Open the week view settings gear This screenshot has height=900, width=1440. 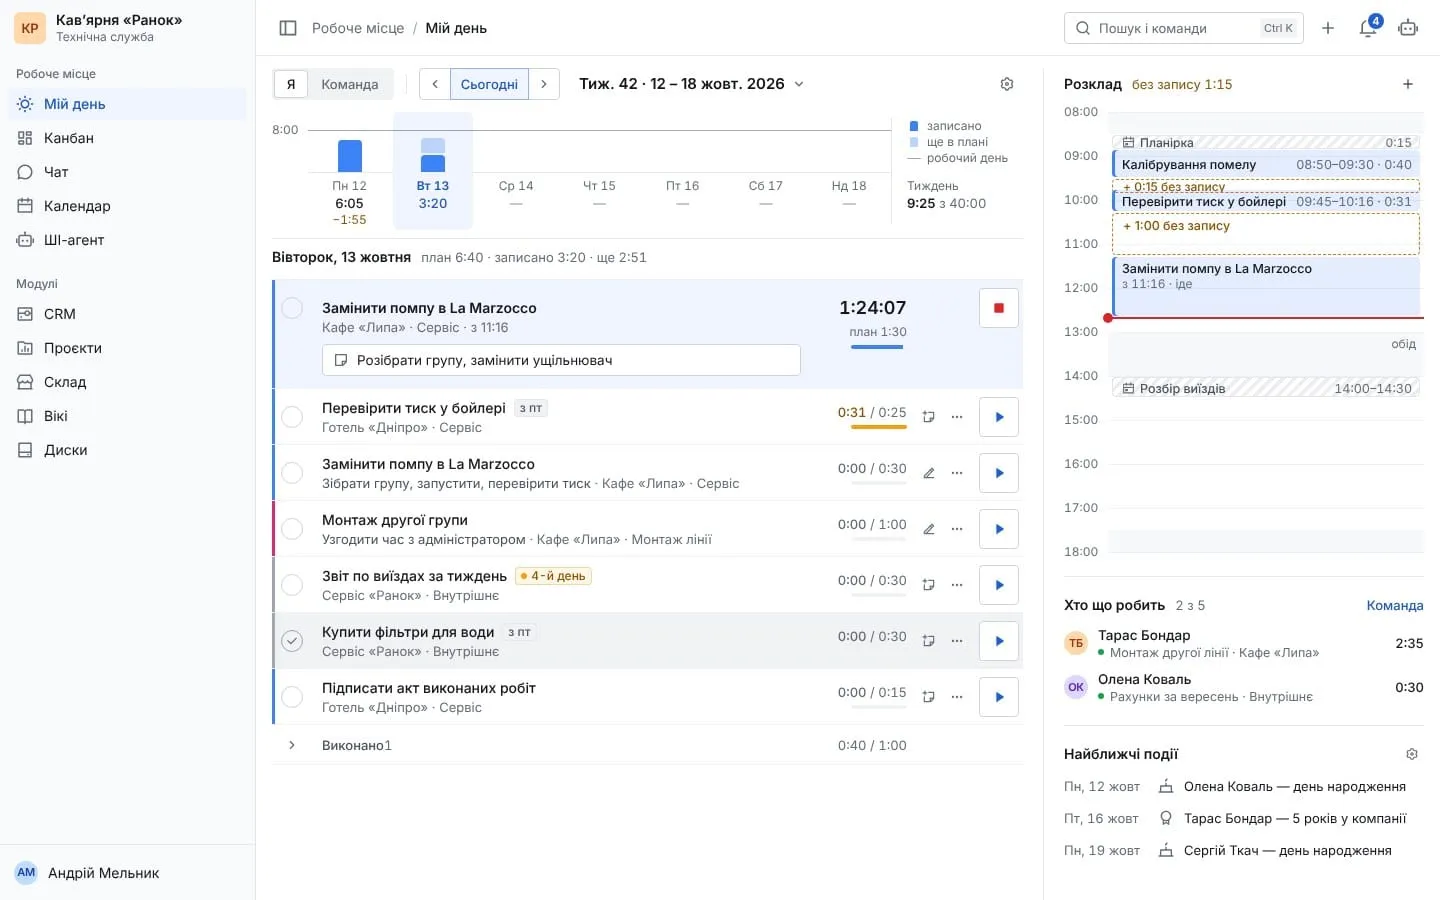click(x=1007, y=84)
